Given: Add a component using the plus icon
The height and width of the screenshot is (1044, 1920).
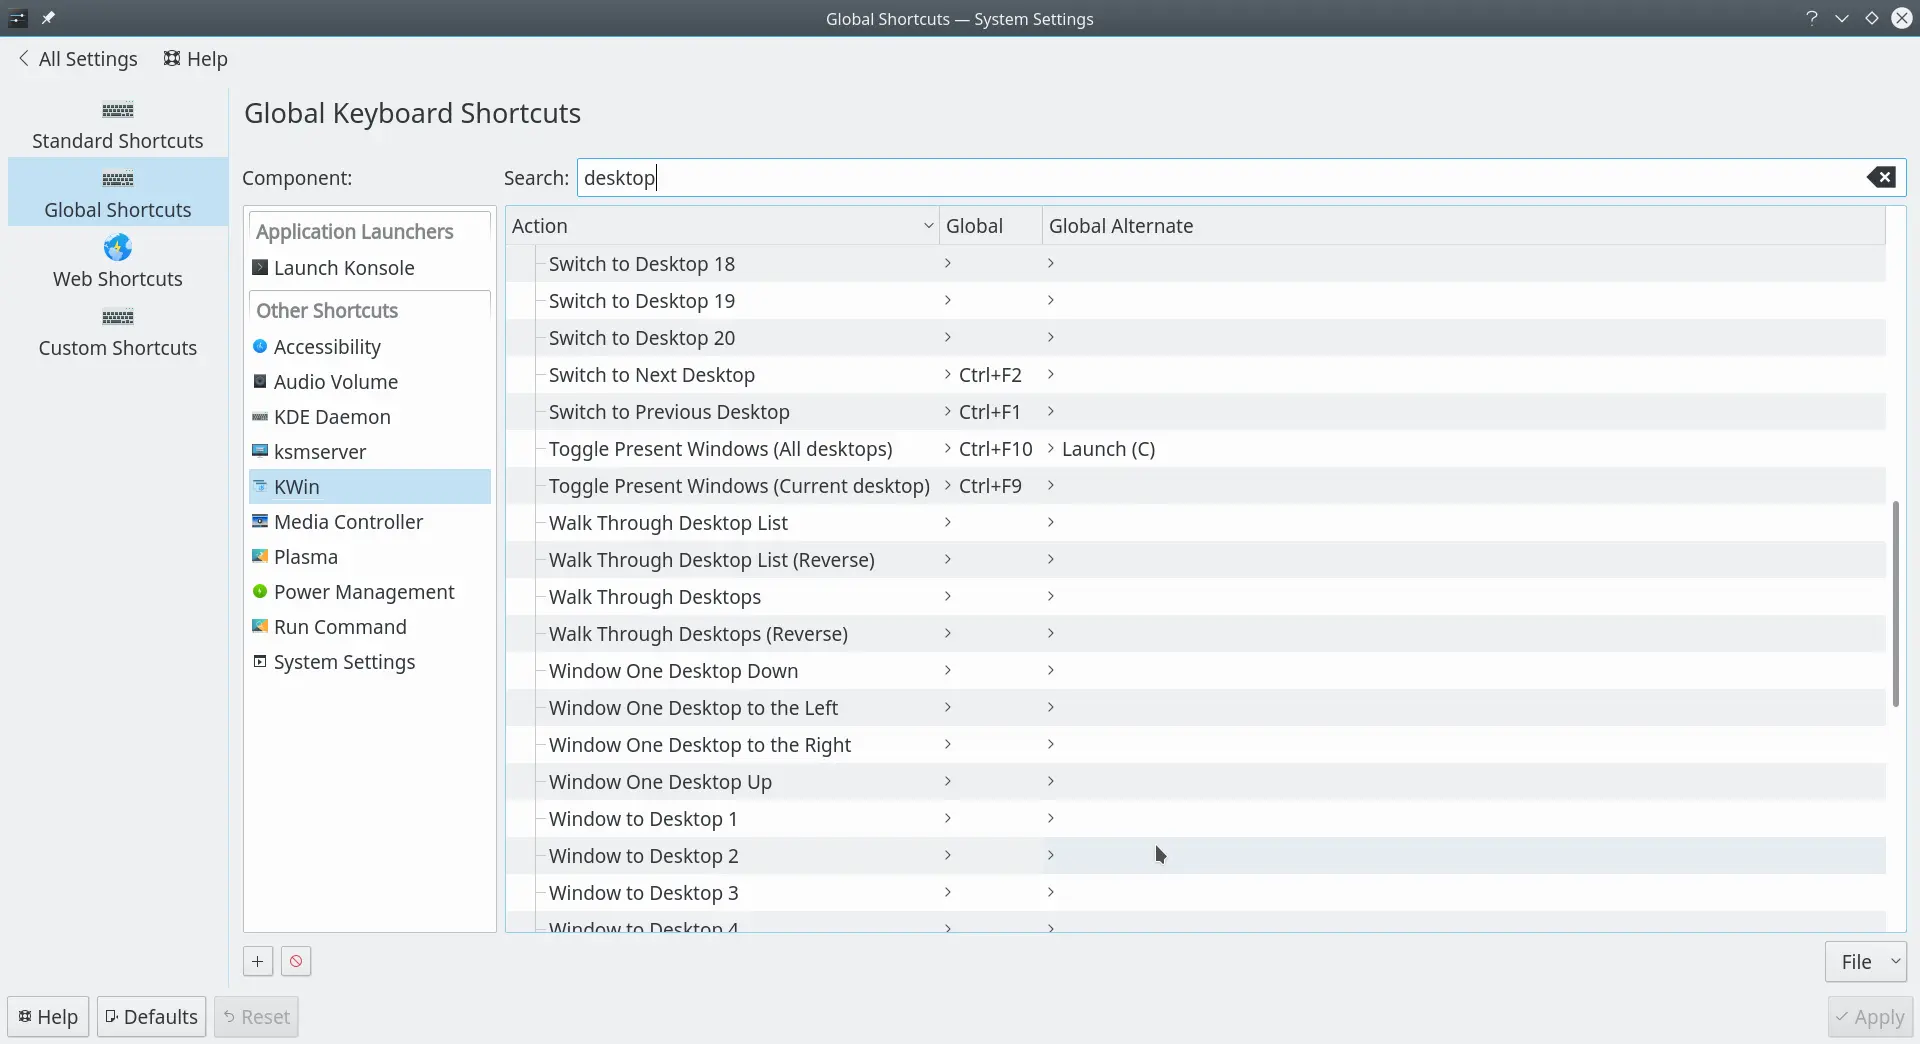Looking at the screenshot, I should 257,960.
